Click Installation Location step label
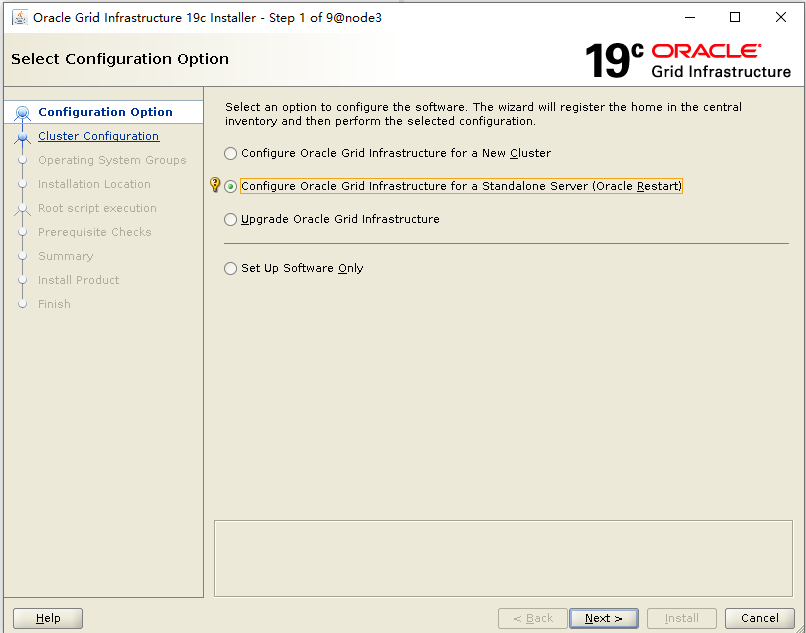The width and height of the screenshot is (806, 633). click(x=94, y=184)
